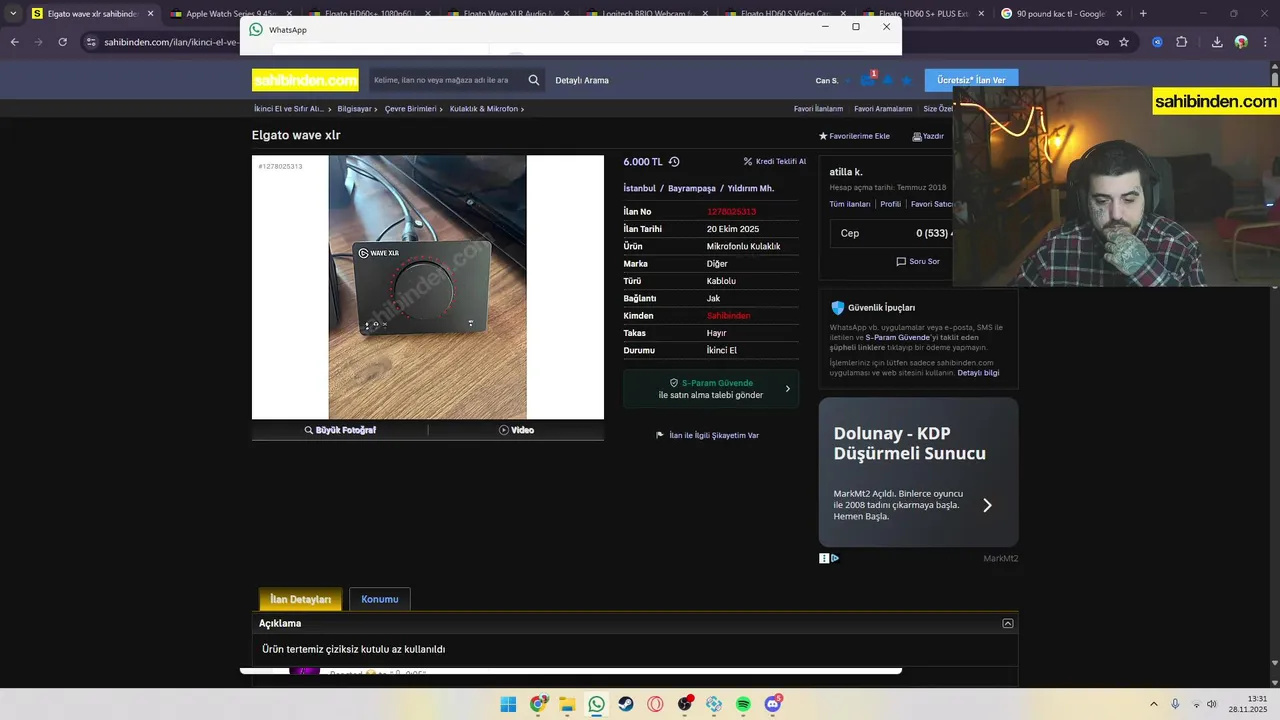1280x720 pixels.
Task: Open Kulaklık & Mikrofon breadcrumb
Action: (484, 108)
